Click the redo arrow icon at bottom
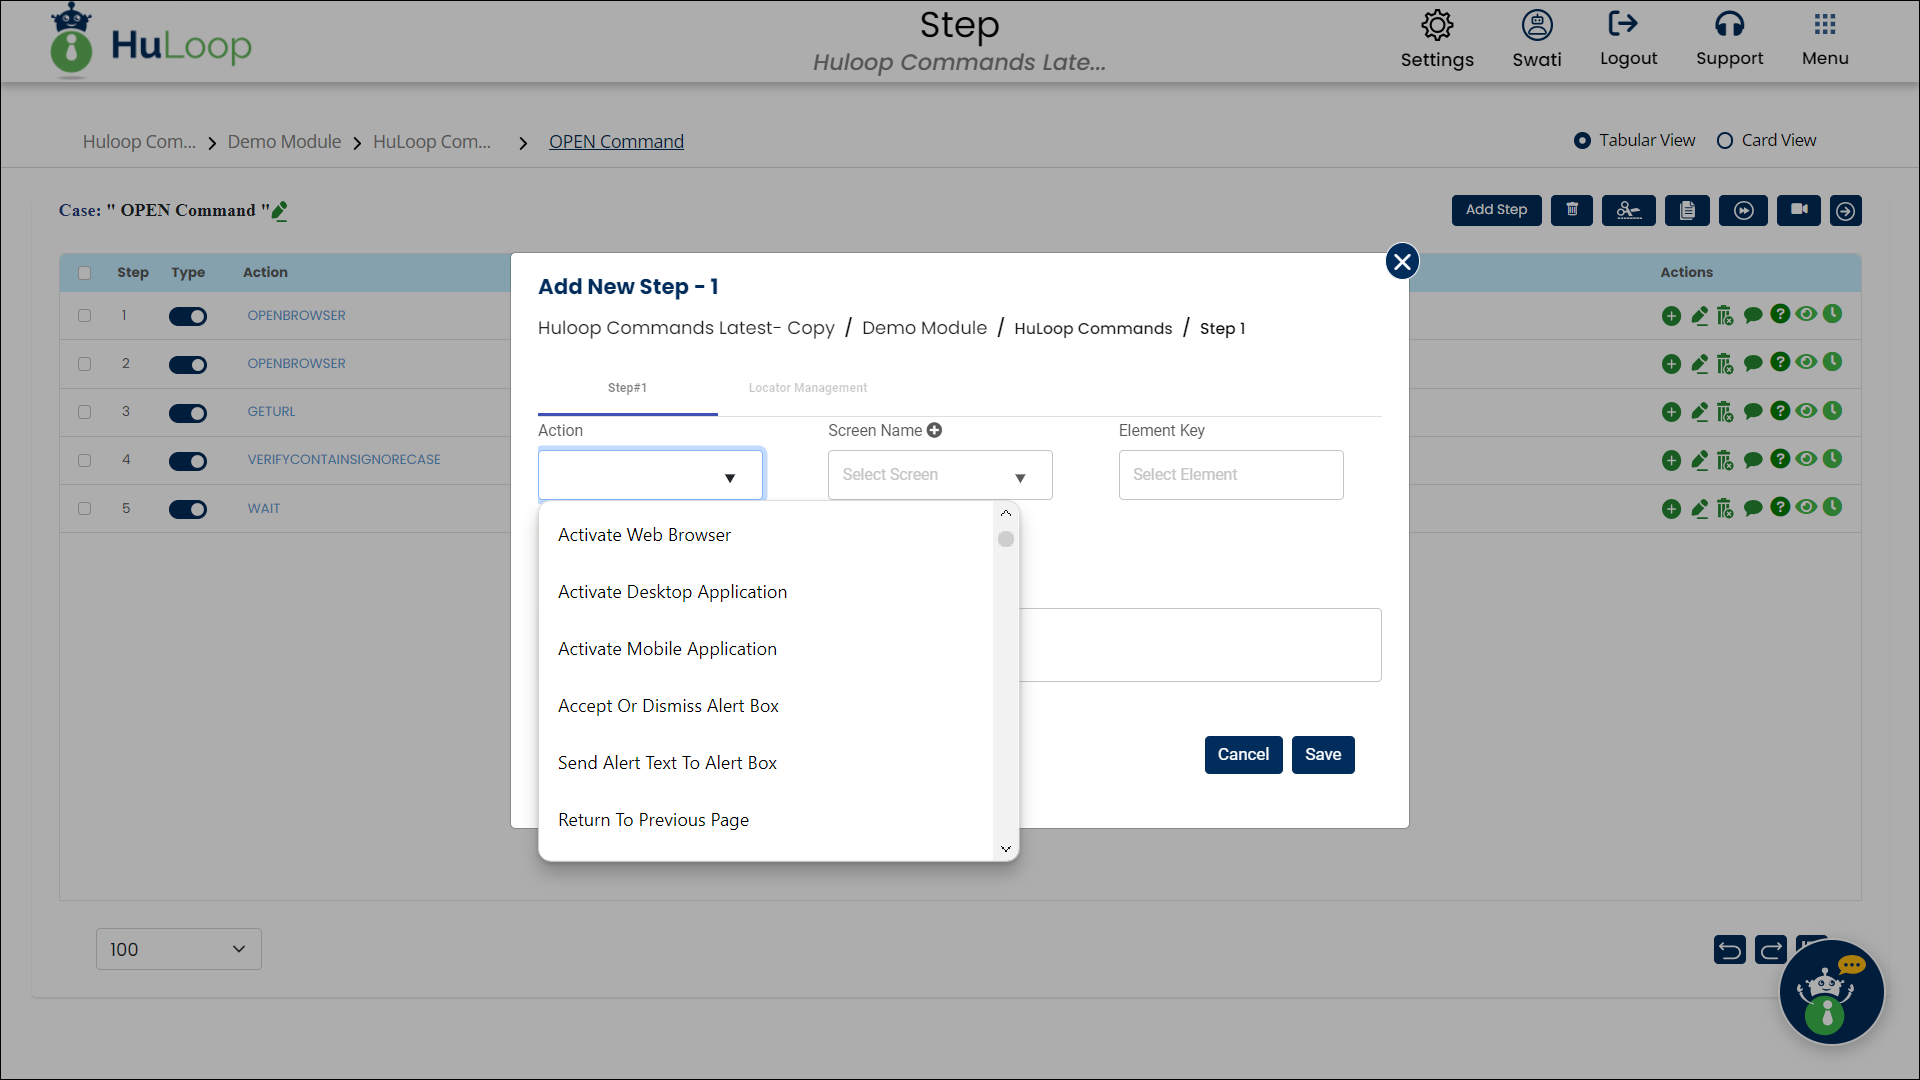This screenshot has width=1920, height=1080. [x=1771, y=949]
